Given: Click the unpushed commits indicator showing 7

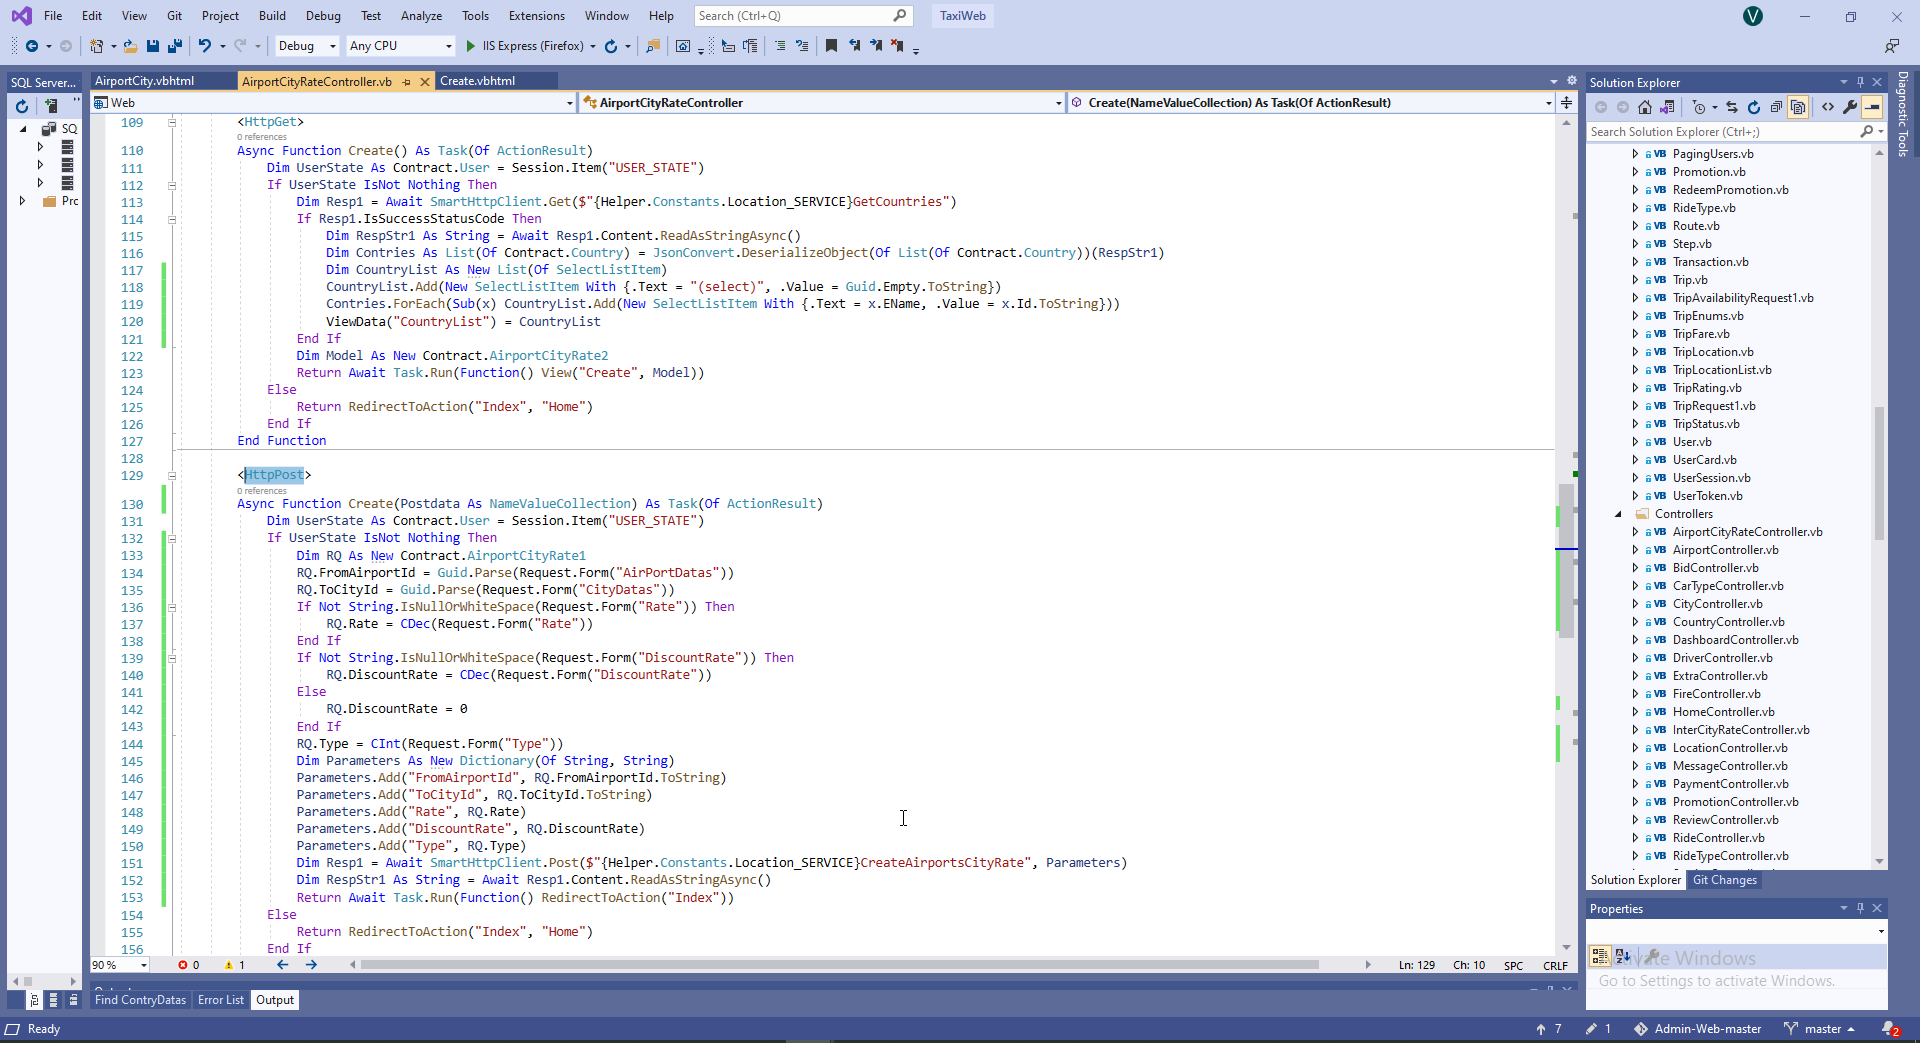Looking at the screenshot, I should (x=1549, y=1029).
